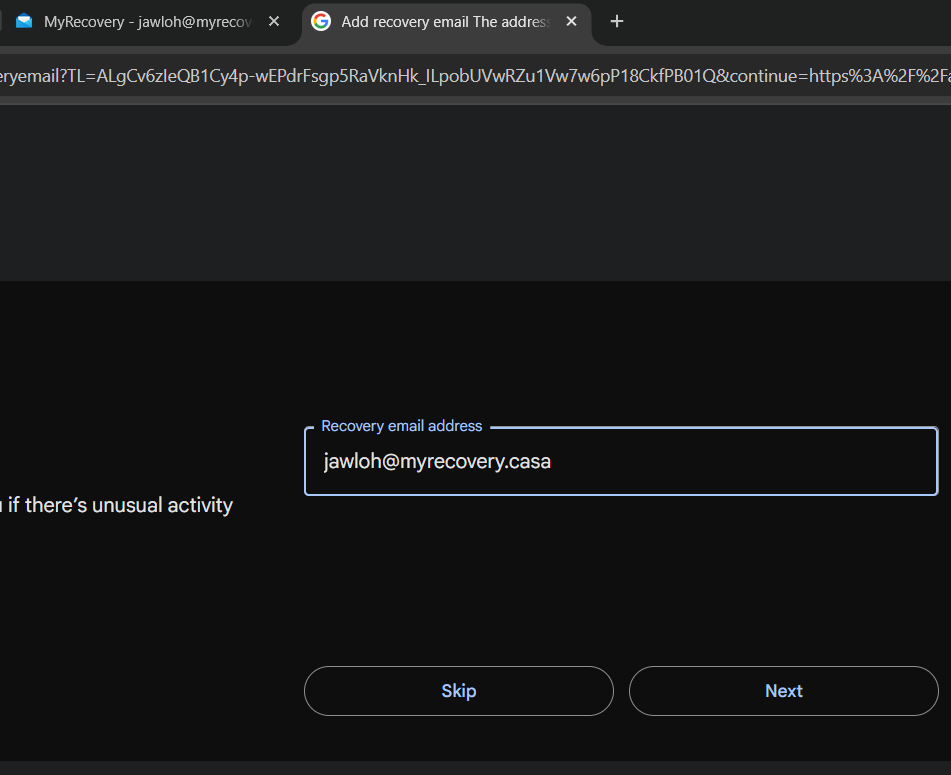Select the Add recovery email tab

click(x=445, y=21)
